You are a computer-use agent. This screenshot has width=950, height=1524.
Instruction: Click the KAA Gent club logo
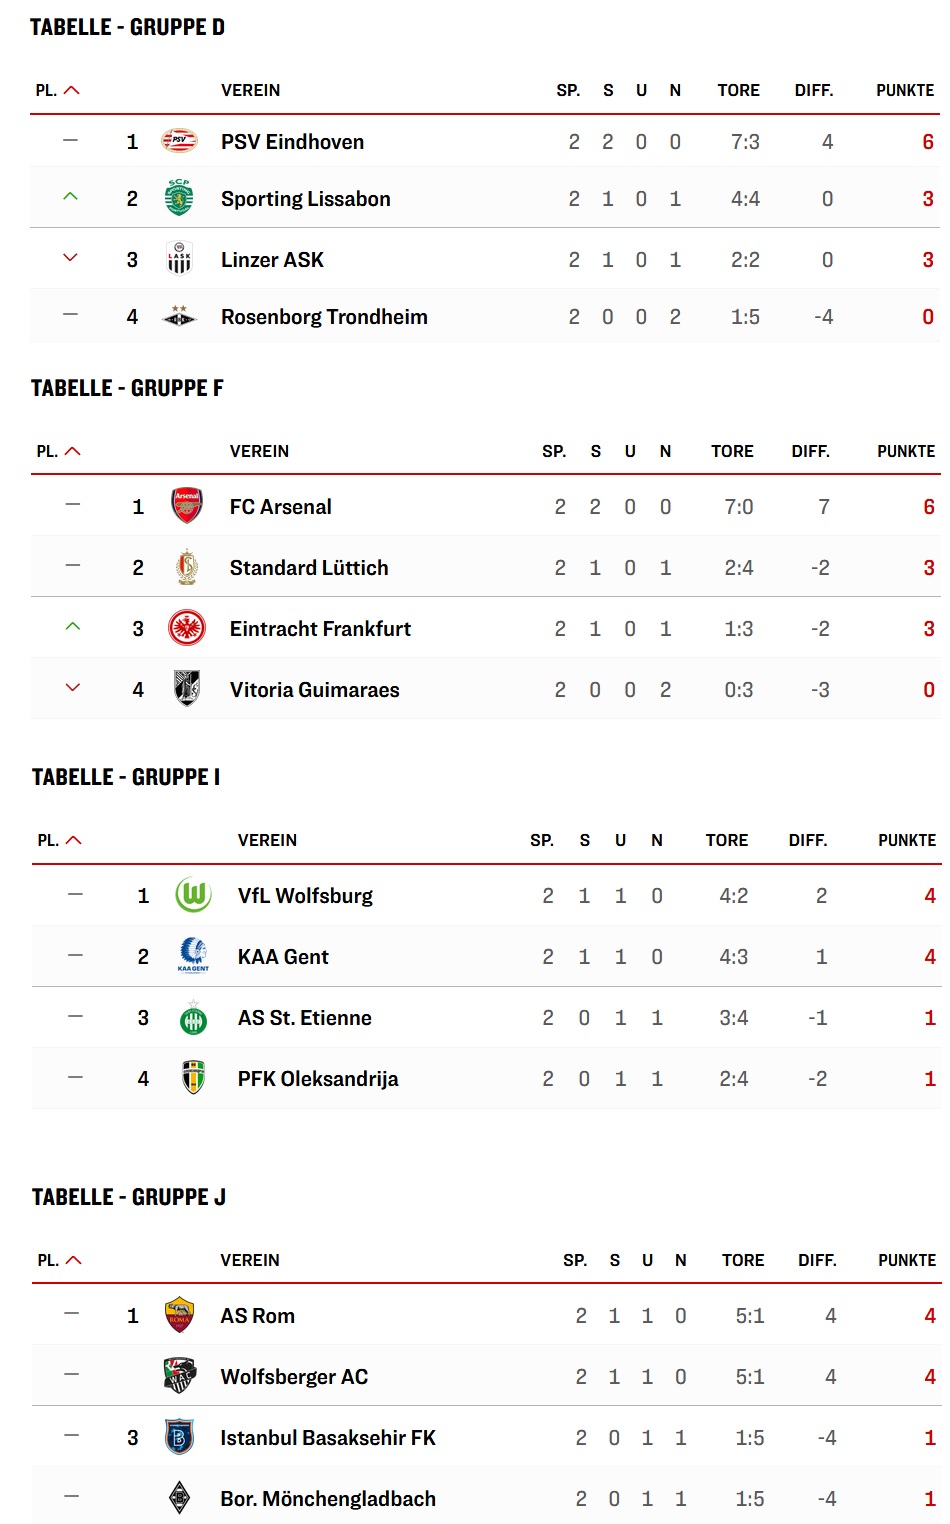tap(194, 956)
